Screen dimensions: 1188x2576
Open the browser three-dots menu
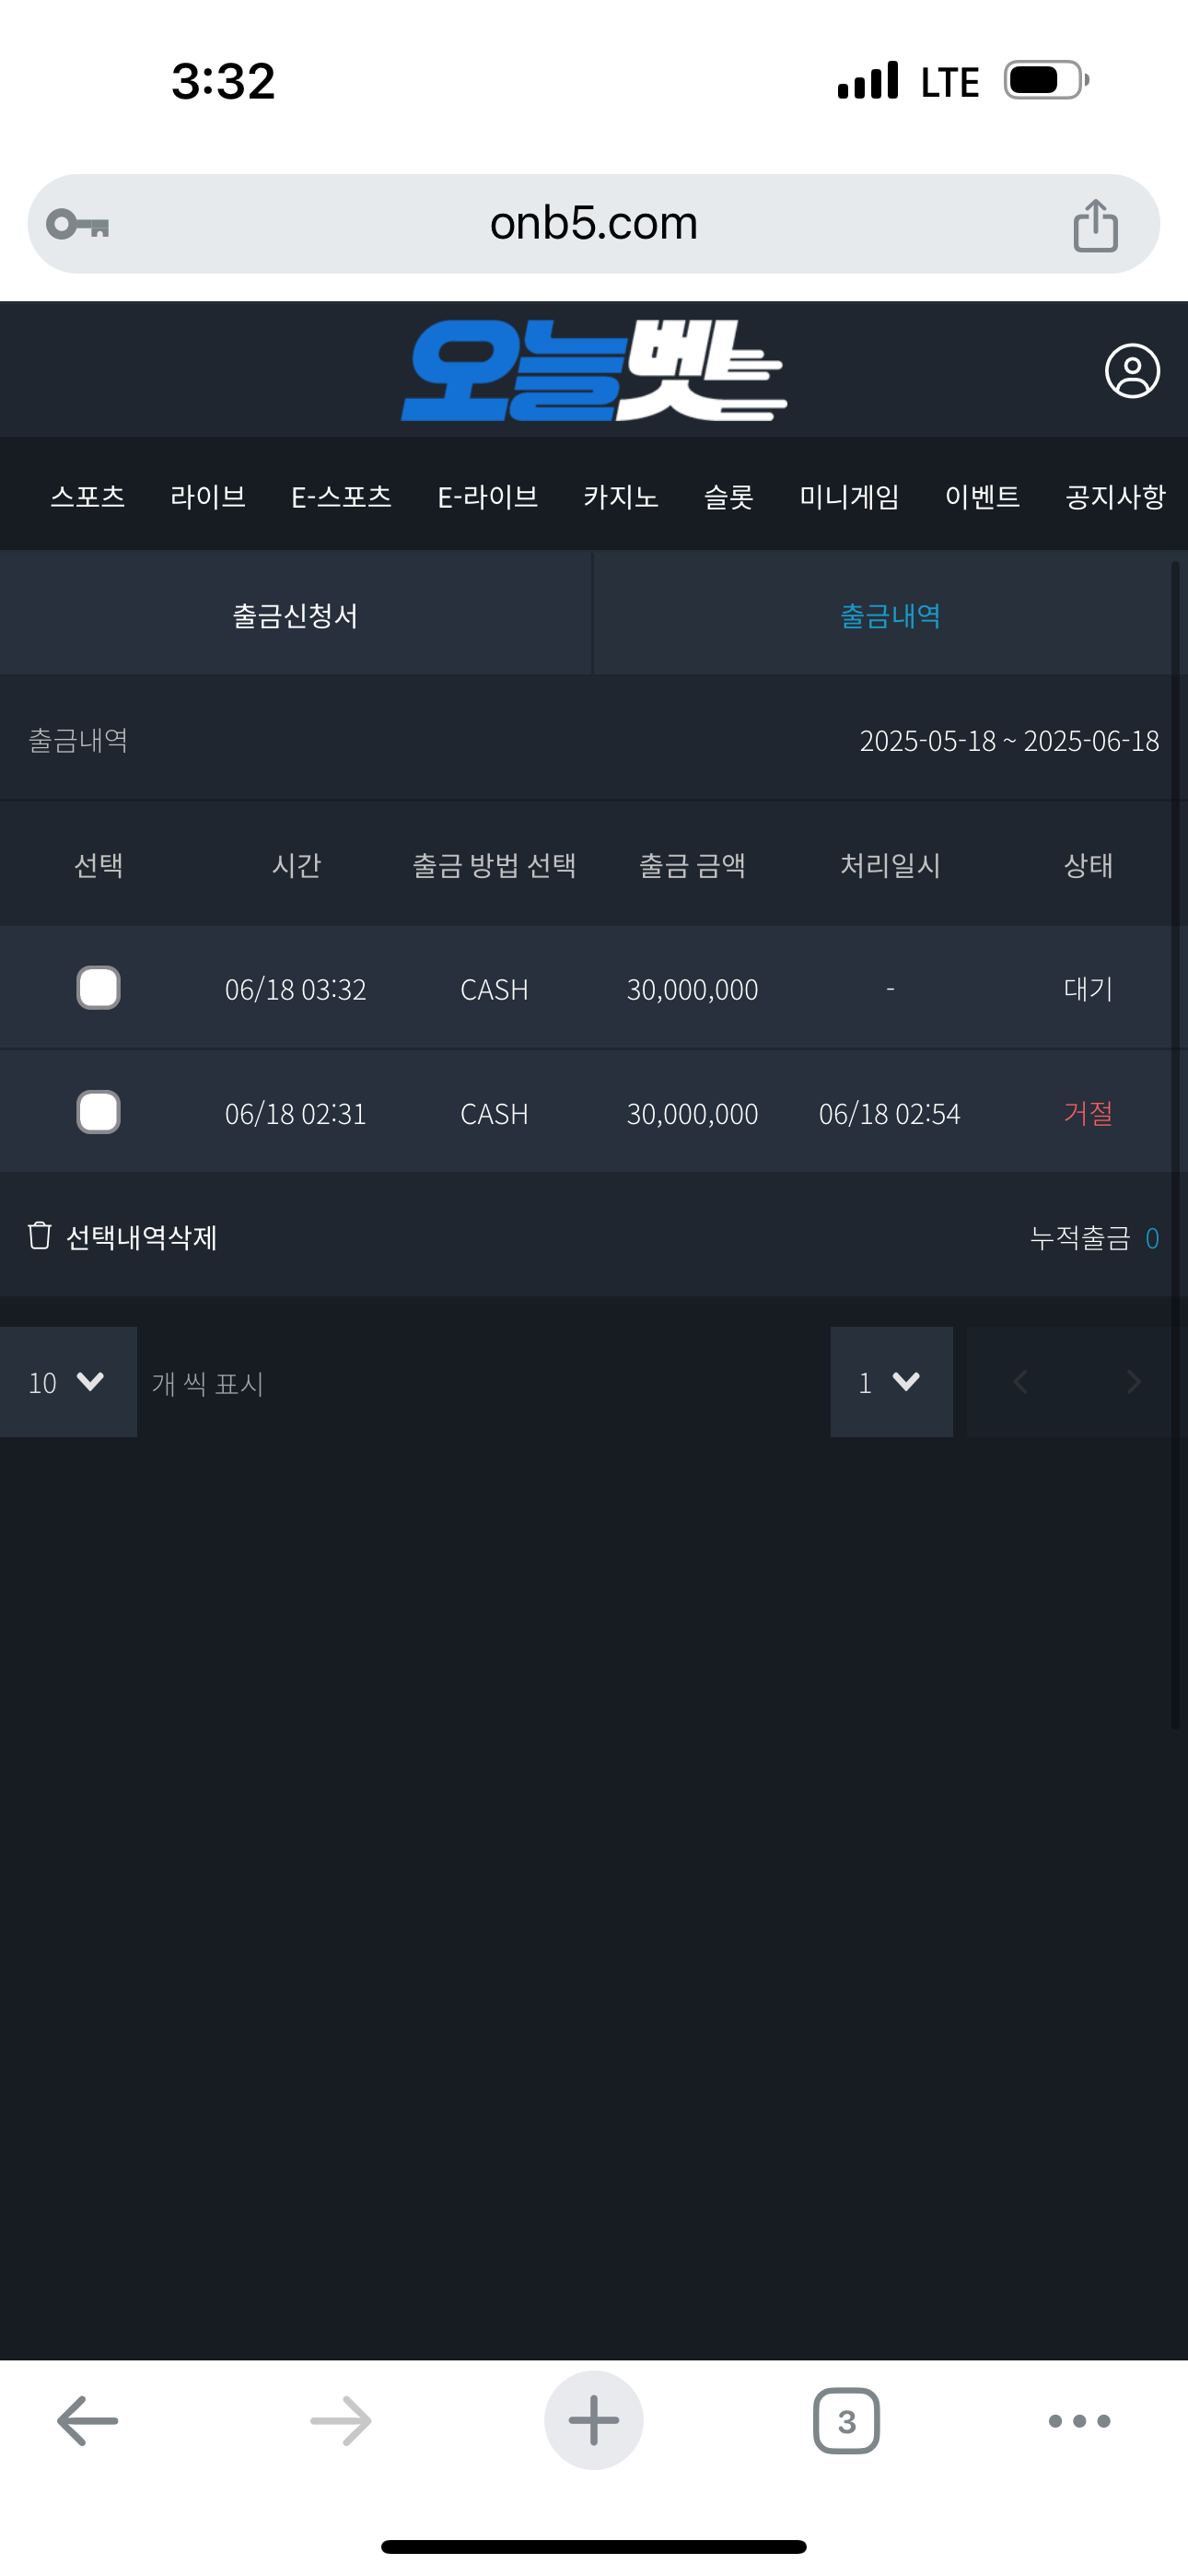pyautogui.click(x=1079, y=2421)
